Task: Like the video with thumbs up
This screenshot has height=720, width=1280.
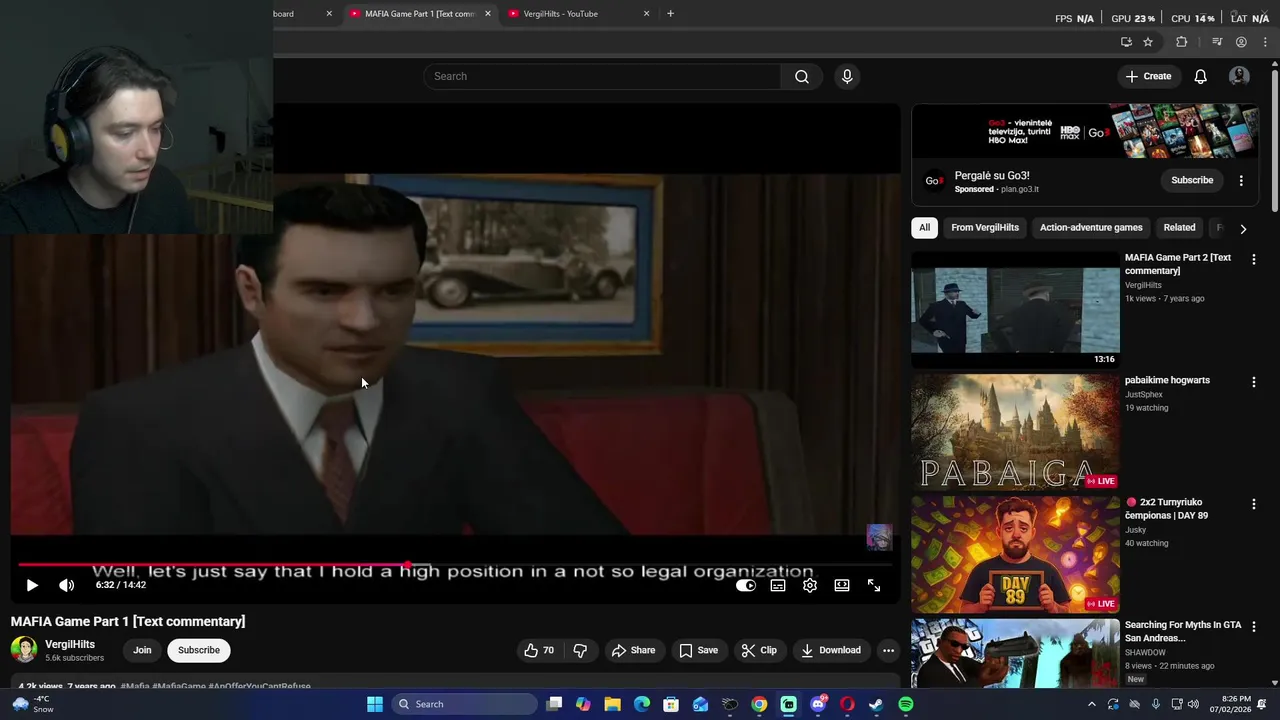Action: [x=539, y=650]
